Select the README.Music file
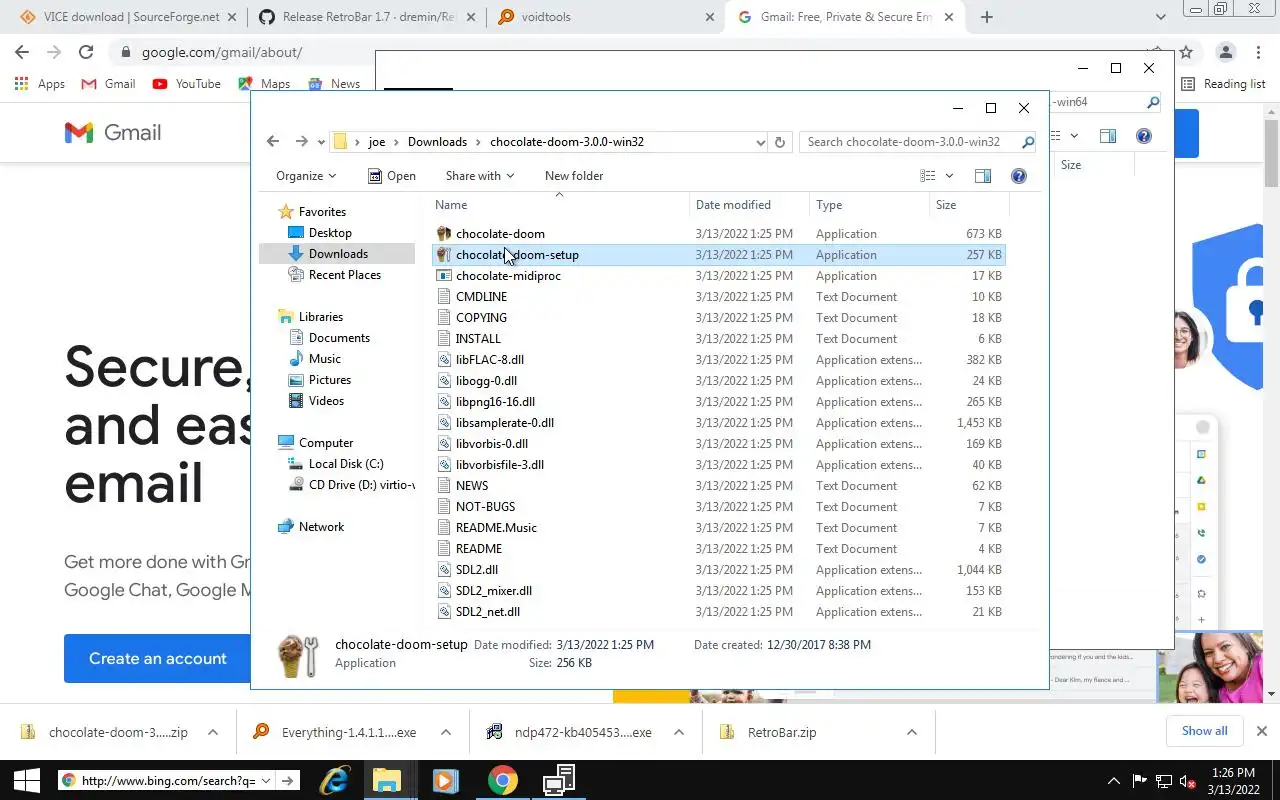 point(496,527)
